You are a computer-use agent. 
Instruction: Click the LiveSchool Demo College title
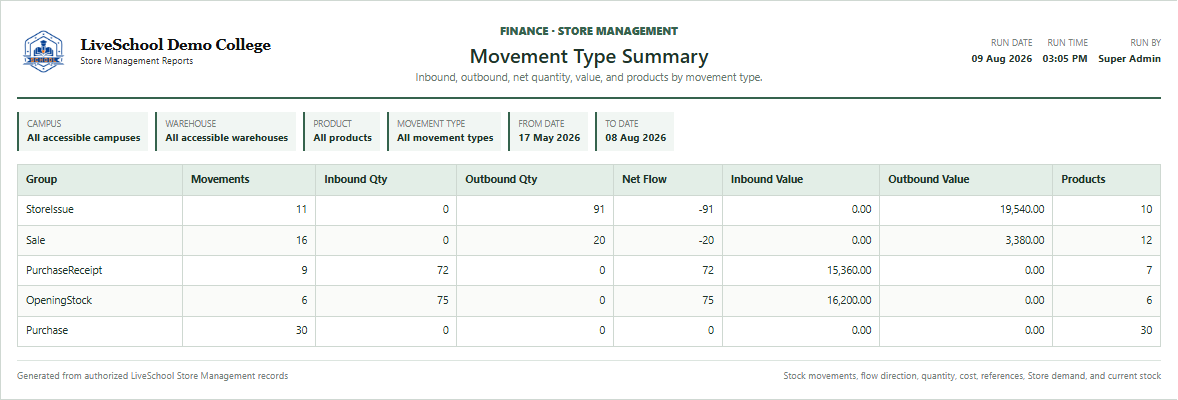[x=175, y=45]
